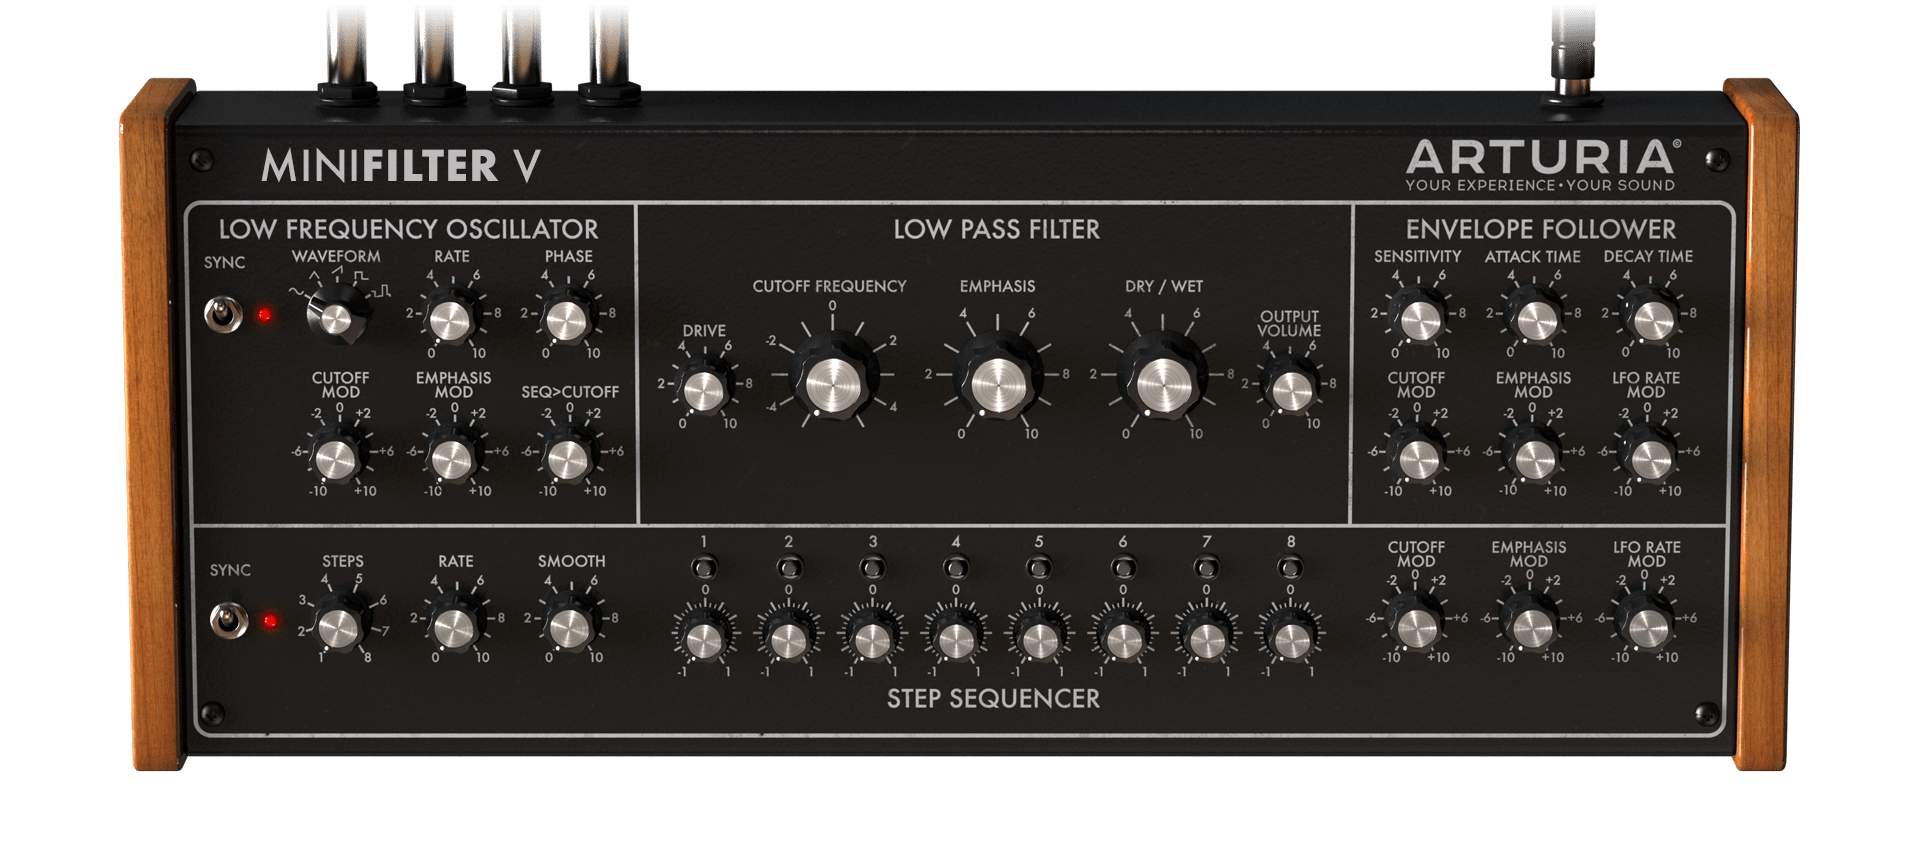Click the Step Sequencer Cutoff Mod knob
Viewport: 1920px width, 864px height.
[1415, 625]
